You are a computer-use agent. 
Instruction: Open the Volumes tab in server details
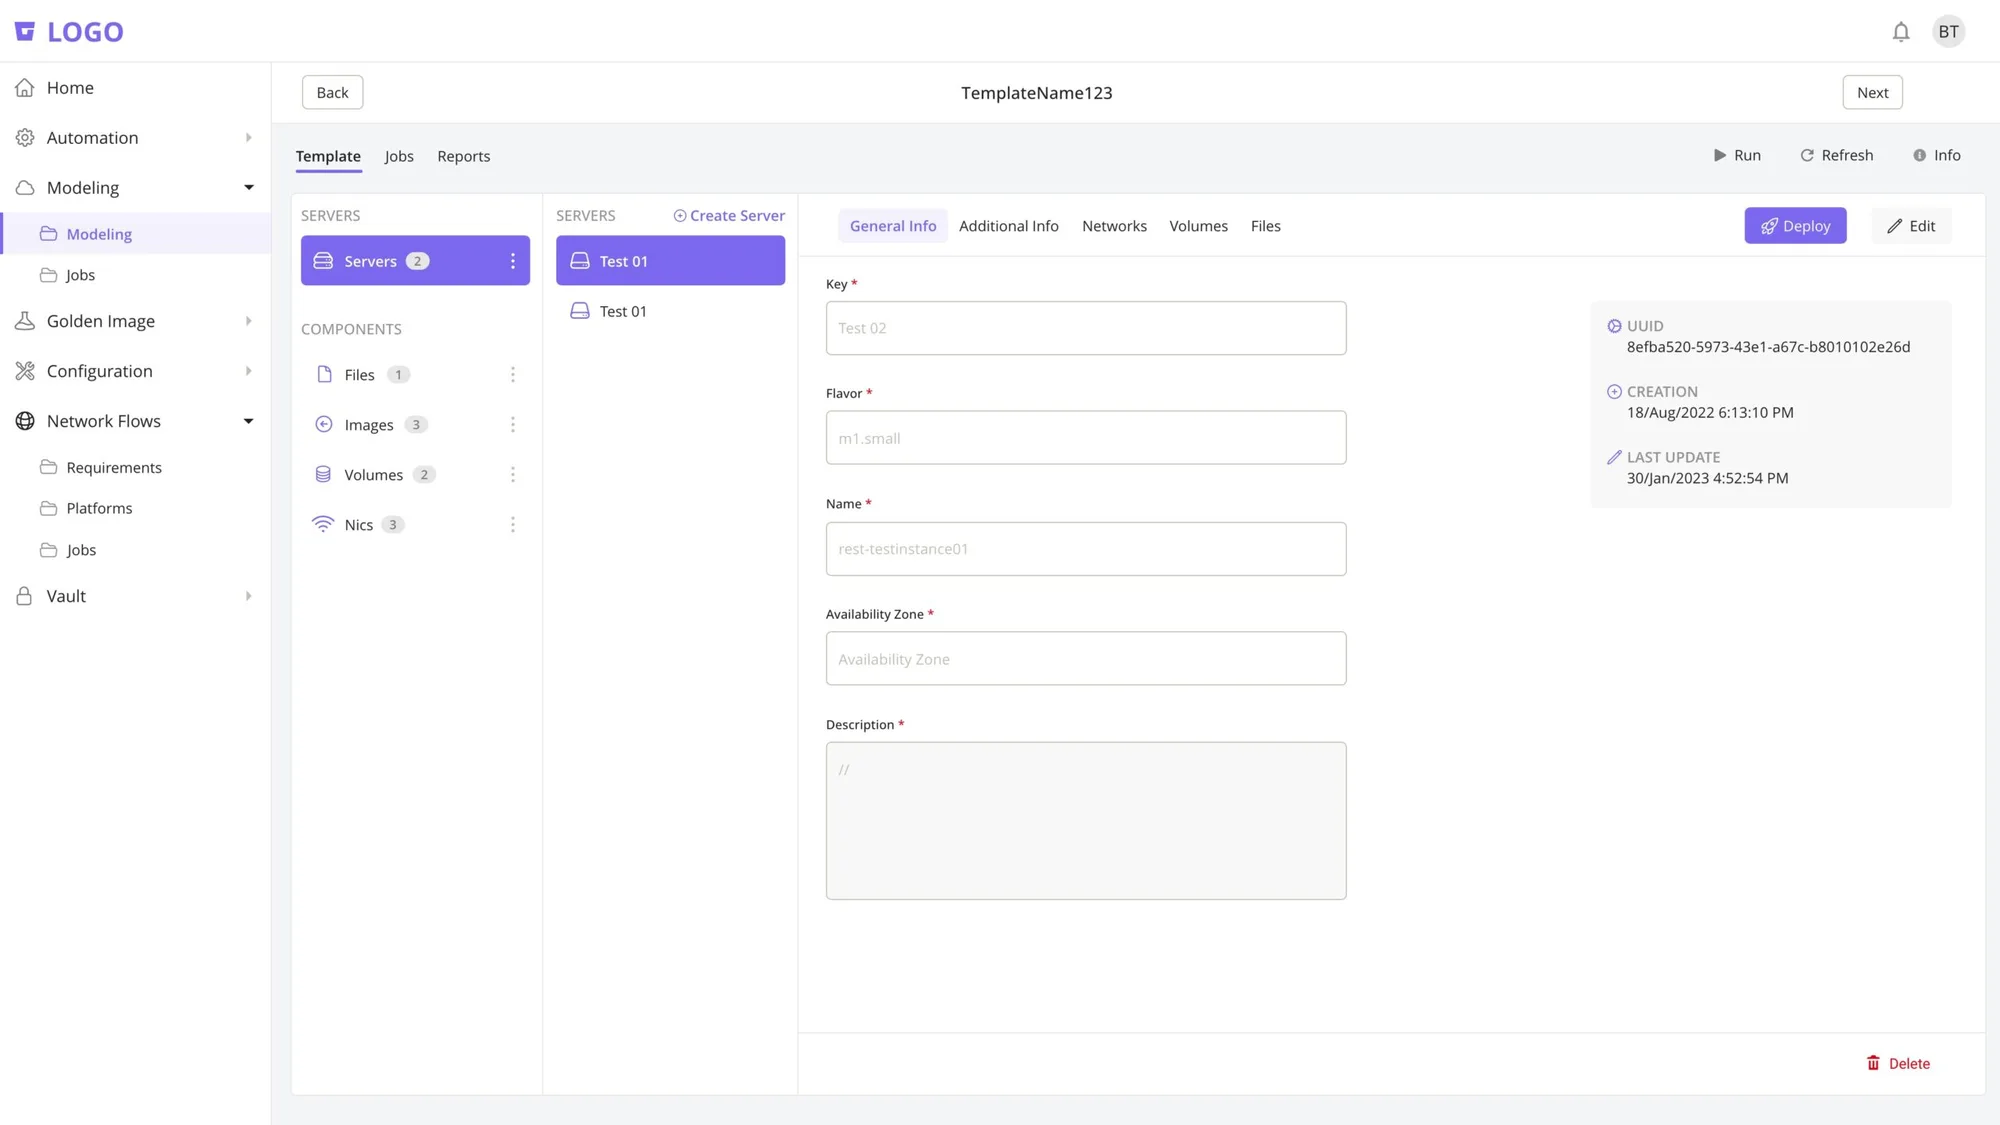pyautogui.click(x=1198, y=226)
